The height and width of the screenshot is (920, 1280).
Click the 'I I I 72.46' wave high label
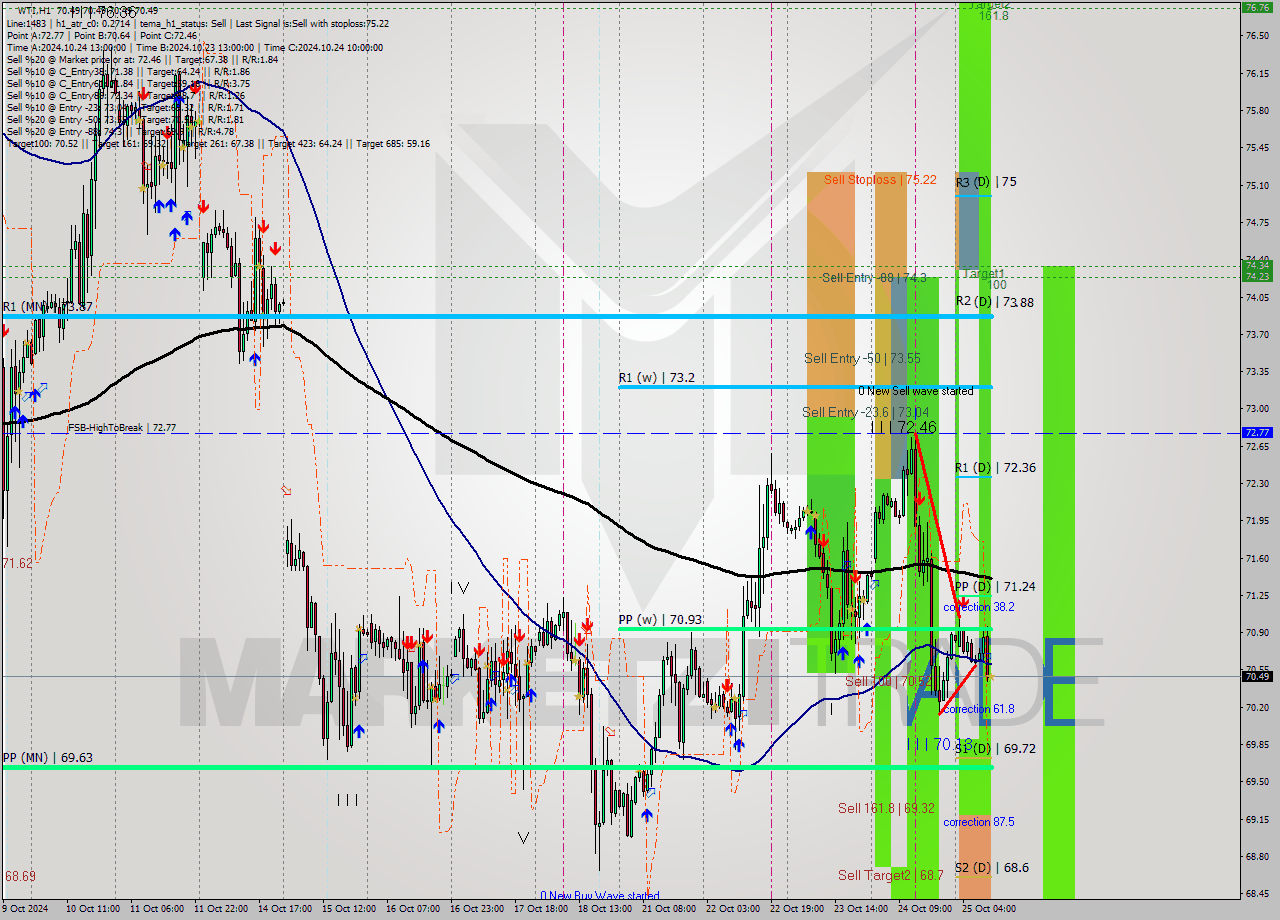pos(903,427)
